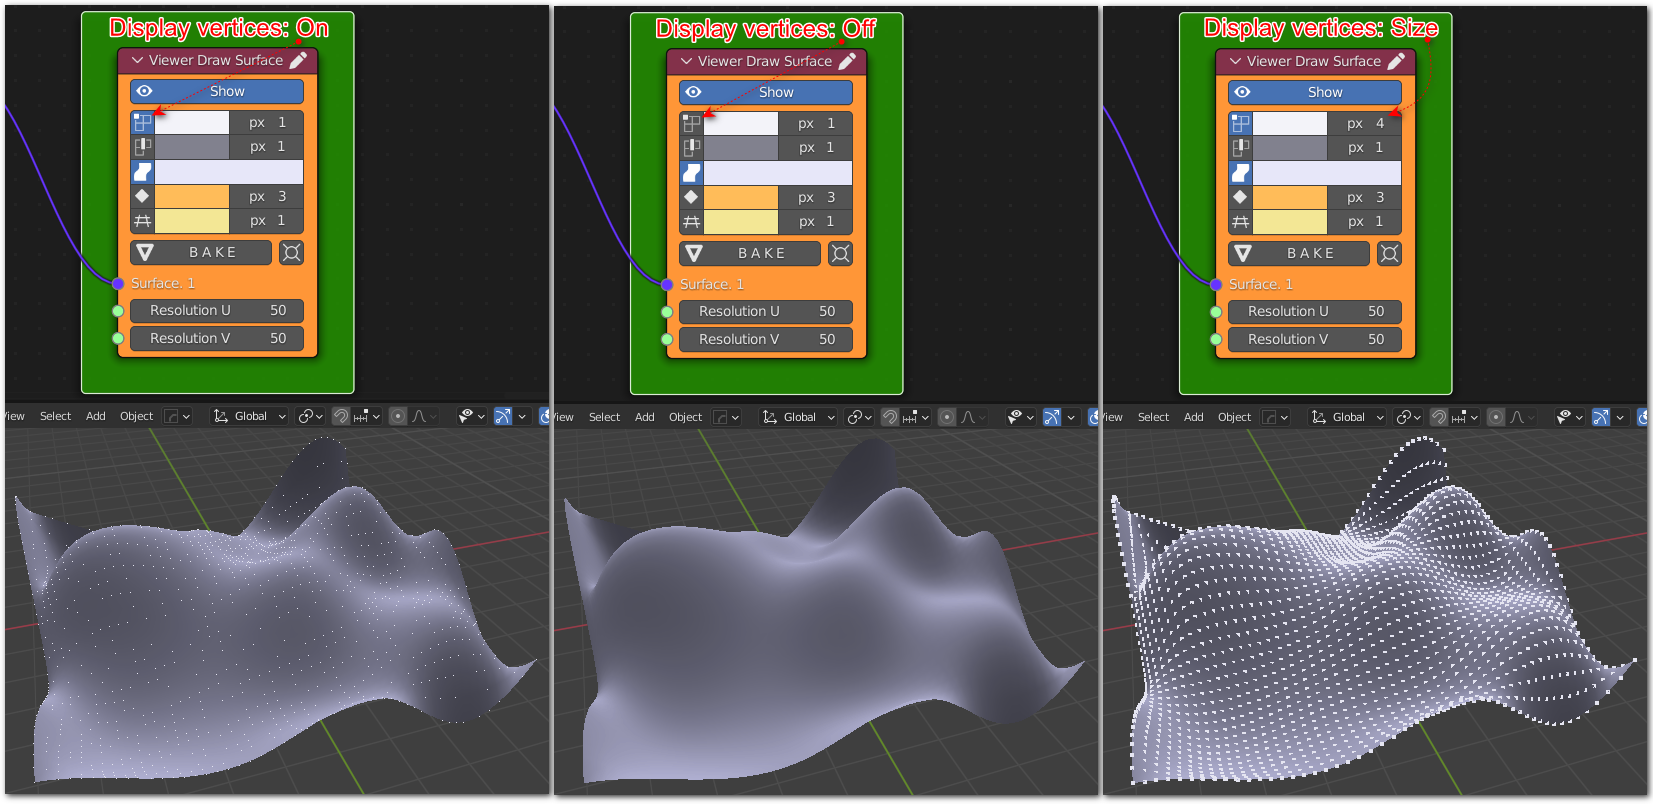Viewport: 1653px width, 804px height.
Task: Click vertex size px 4 field in 'Display vertices: Size' node
Action: [x=1364, y=123]
